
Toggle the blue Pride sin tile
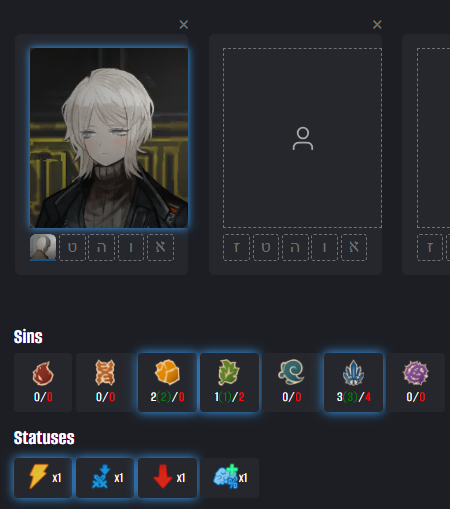[x=353, y=382]
